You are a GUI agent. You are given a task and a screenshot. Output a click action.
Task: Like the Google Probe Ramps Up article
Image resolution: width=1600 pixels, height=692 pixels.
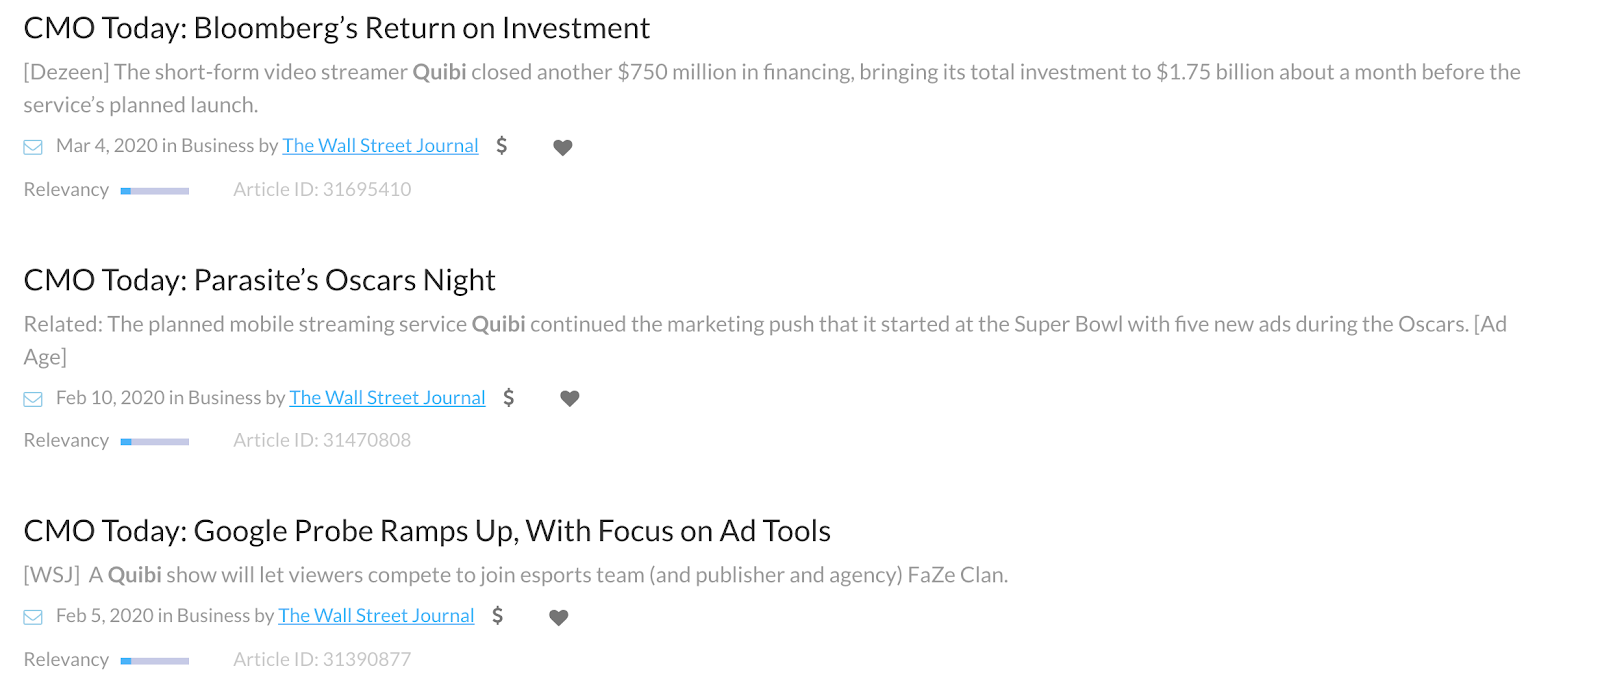click(559, 618)
